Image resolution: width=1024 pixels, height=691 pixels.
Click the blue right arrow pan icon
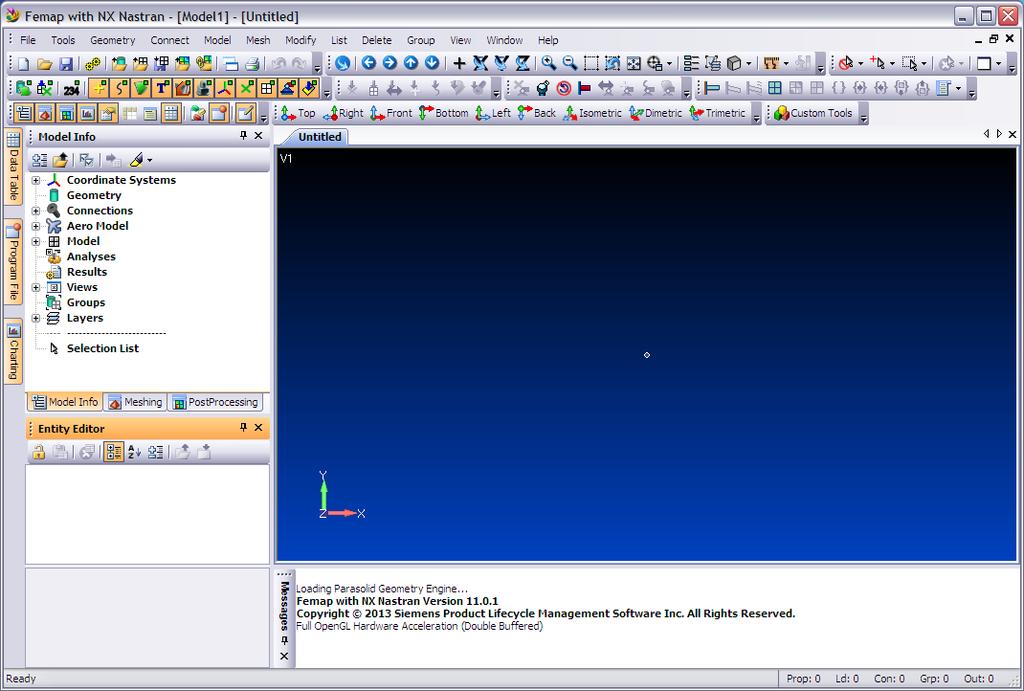click(390, 63)
